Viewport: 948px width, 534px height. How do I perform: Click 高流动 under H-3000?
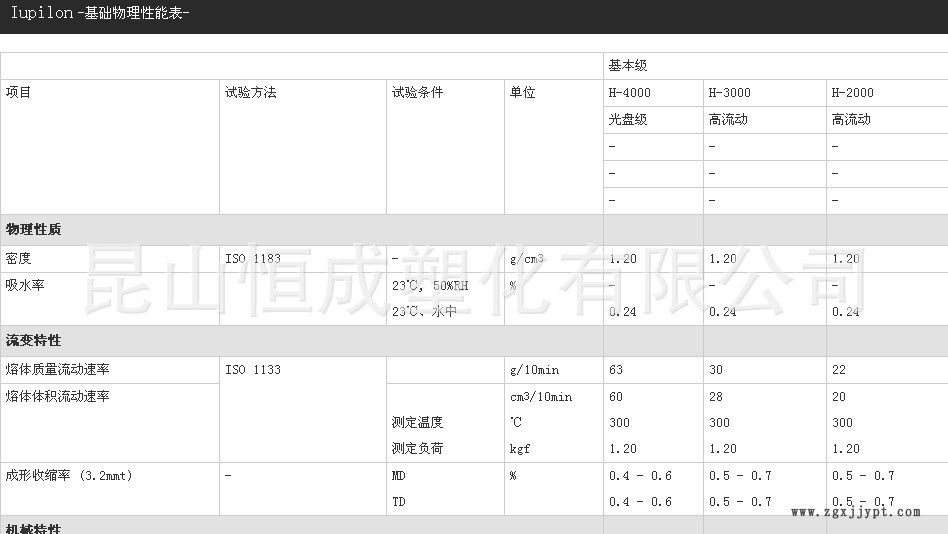coord(728,120)
